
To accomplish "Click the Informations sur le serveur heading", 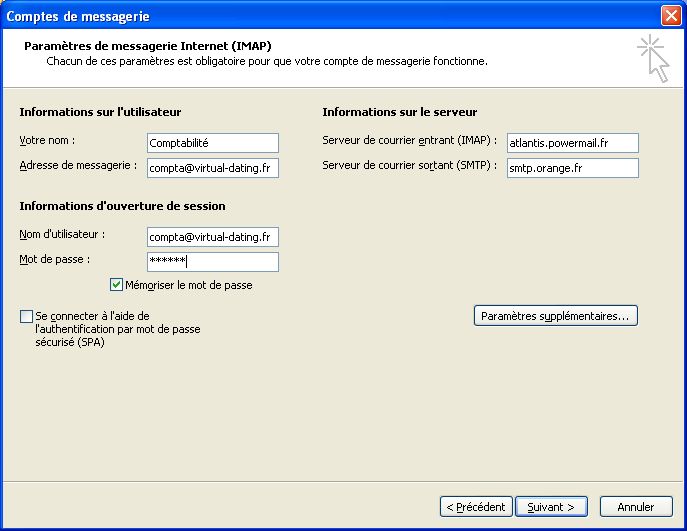I will coord(400,112).
